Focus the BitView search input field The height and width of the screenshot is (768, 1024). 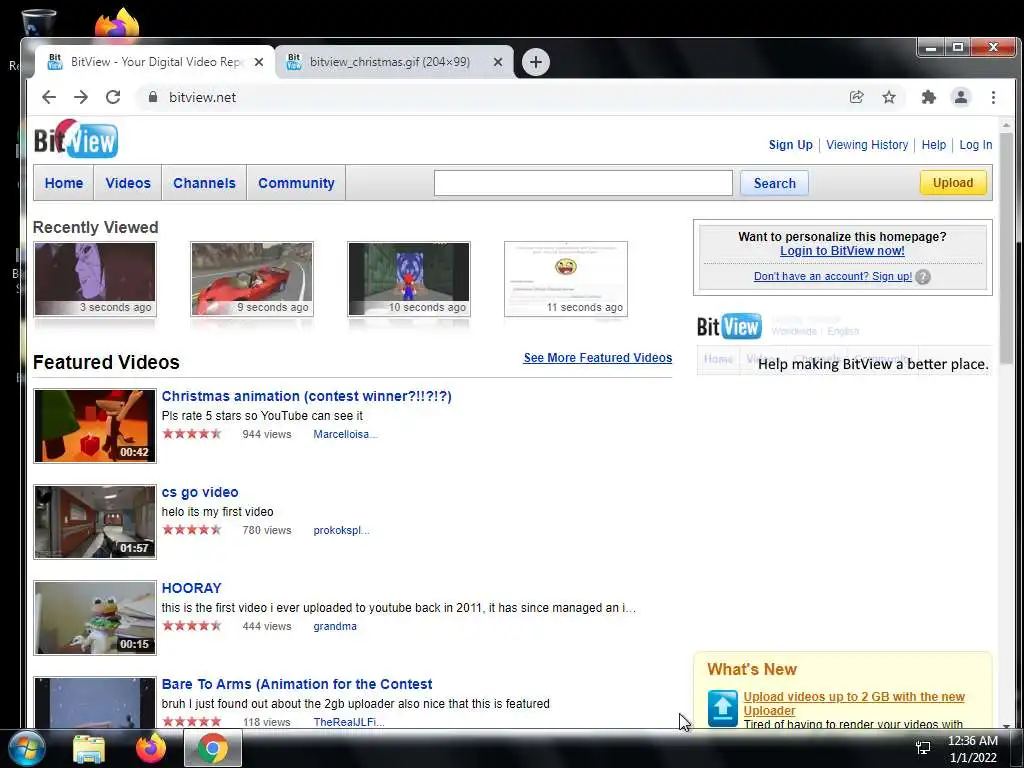coord(583,183)
